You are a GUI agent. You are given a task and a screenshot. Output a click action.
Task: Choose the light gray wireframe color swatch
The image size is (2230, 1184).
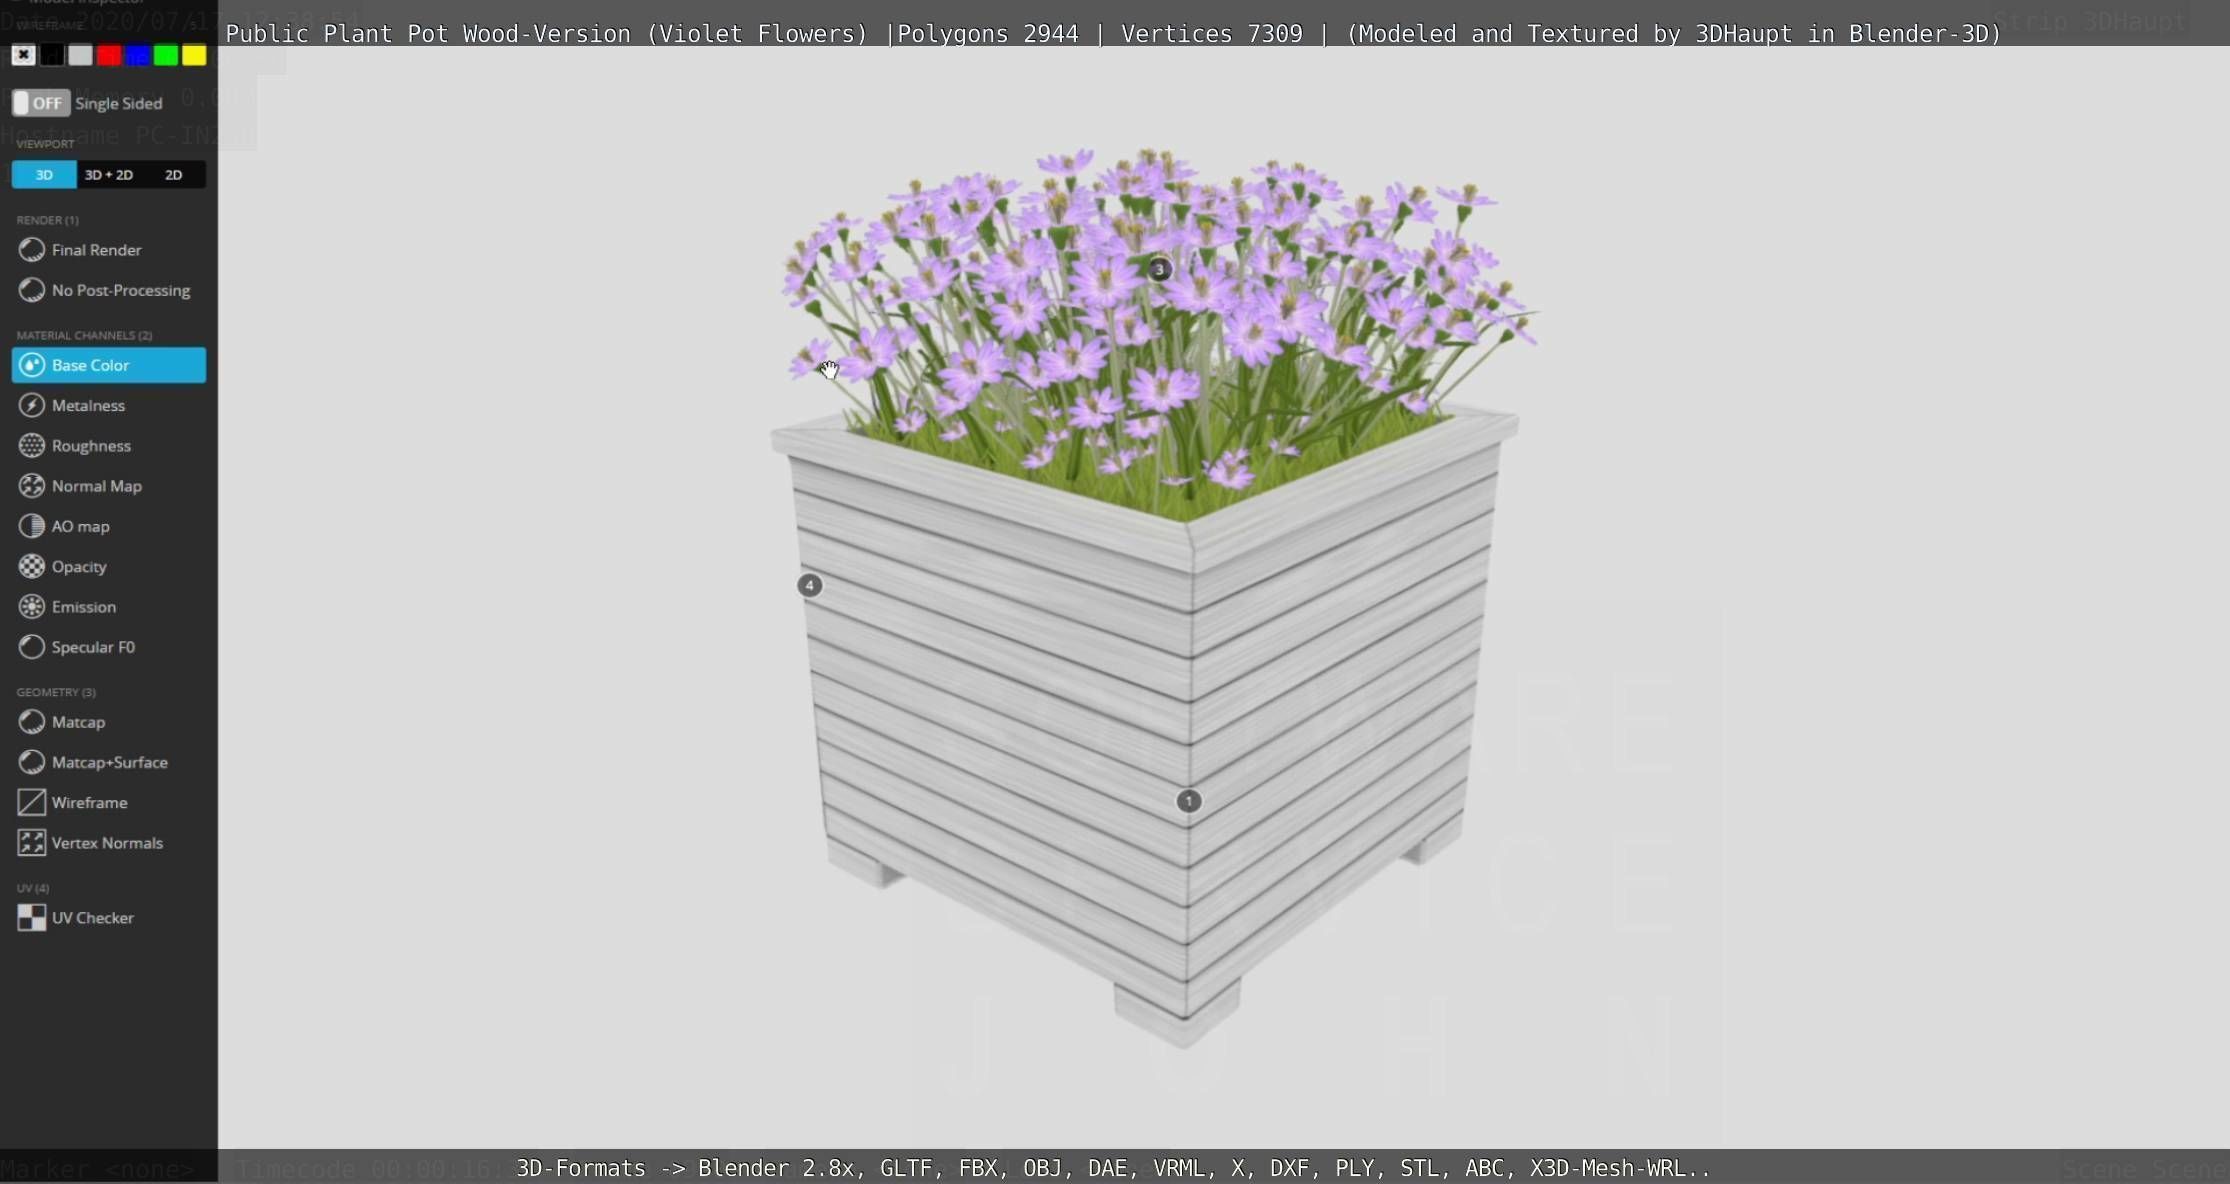click(80, 55)
